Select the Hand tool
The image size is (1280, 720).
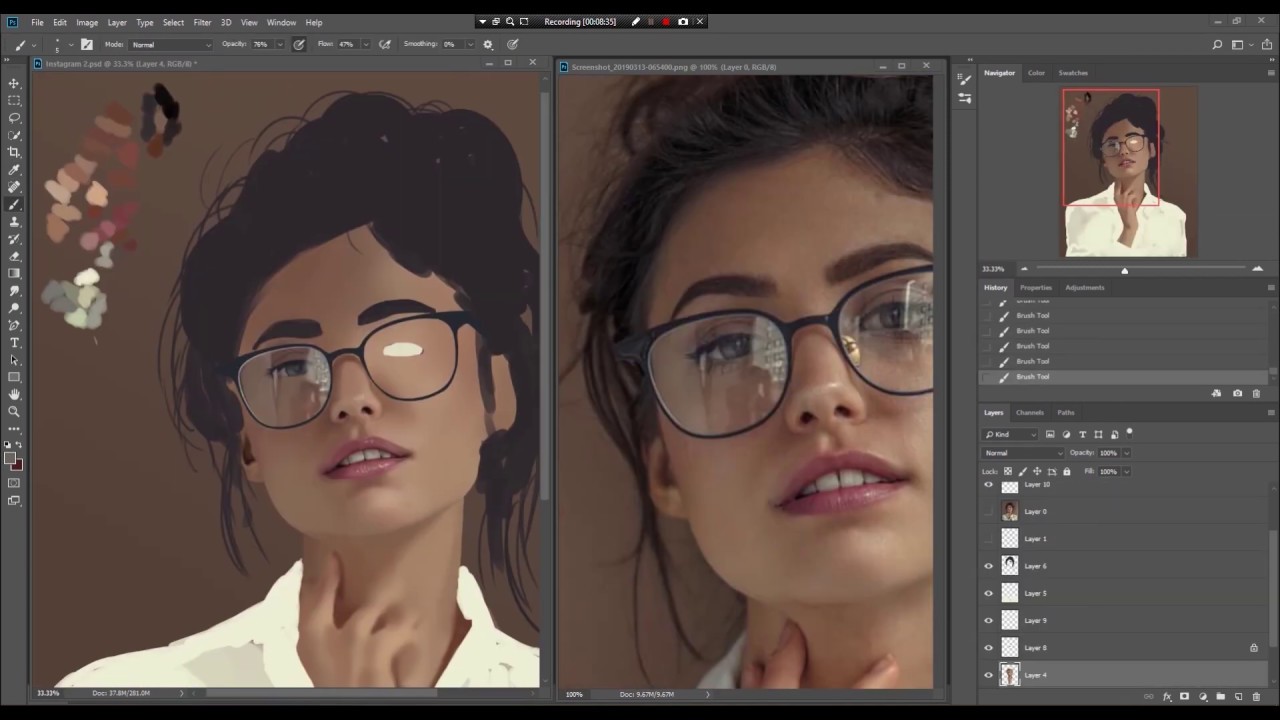click(x=14, y=394)
